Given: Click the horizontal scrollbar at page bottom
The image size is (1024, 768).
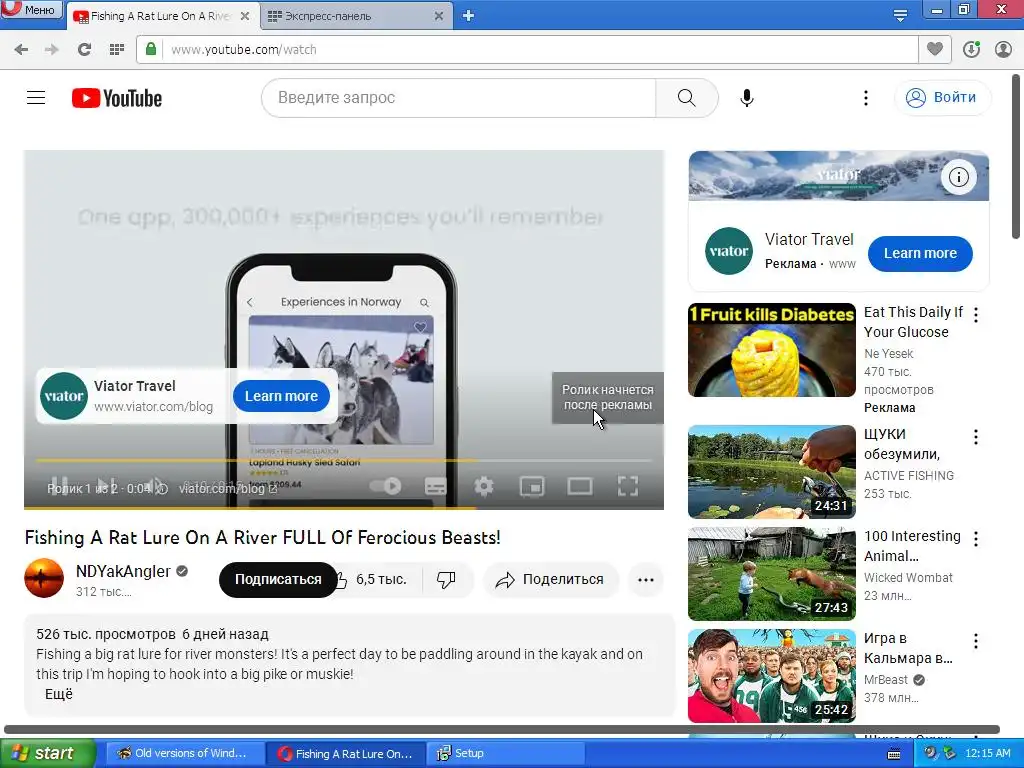Looking at the screenshot, I should point(502,729).
